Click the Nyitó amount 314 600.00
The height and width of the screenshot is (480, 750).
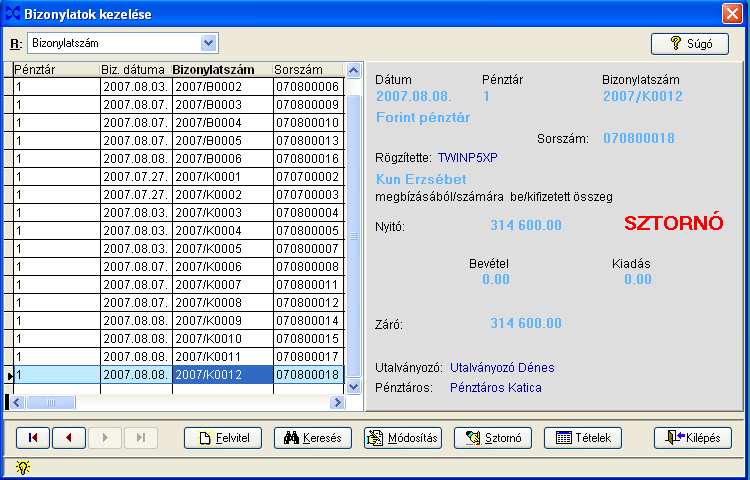(526, 225)
